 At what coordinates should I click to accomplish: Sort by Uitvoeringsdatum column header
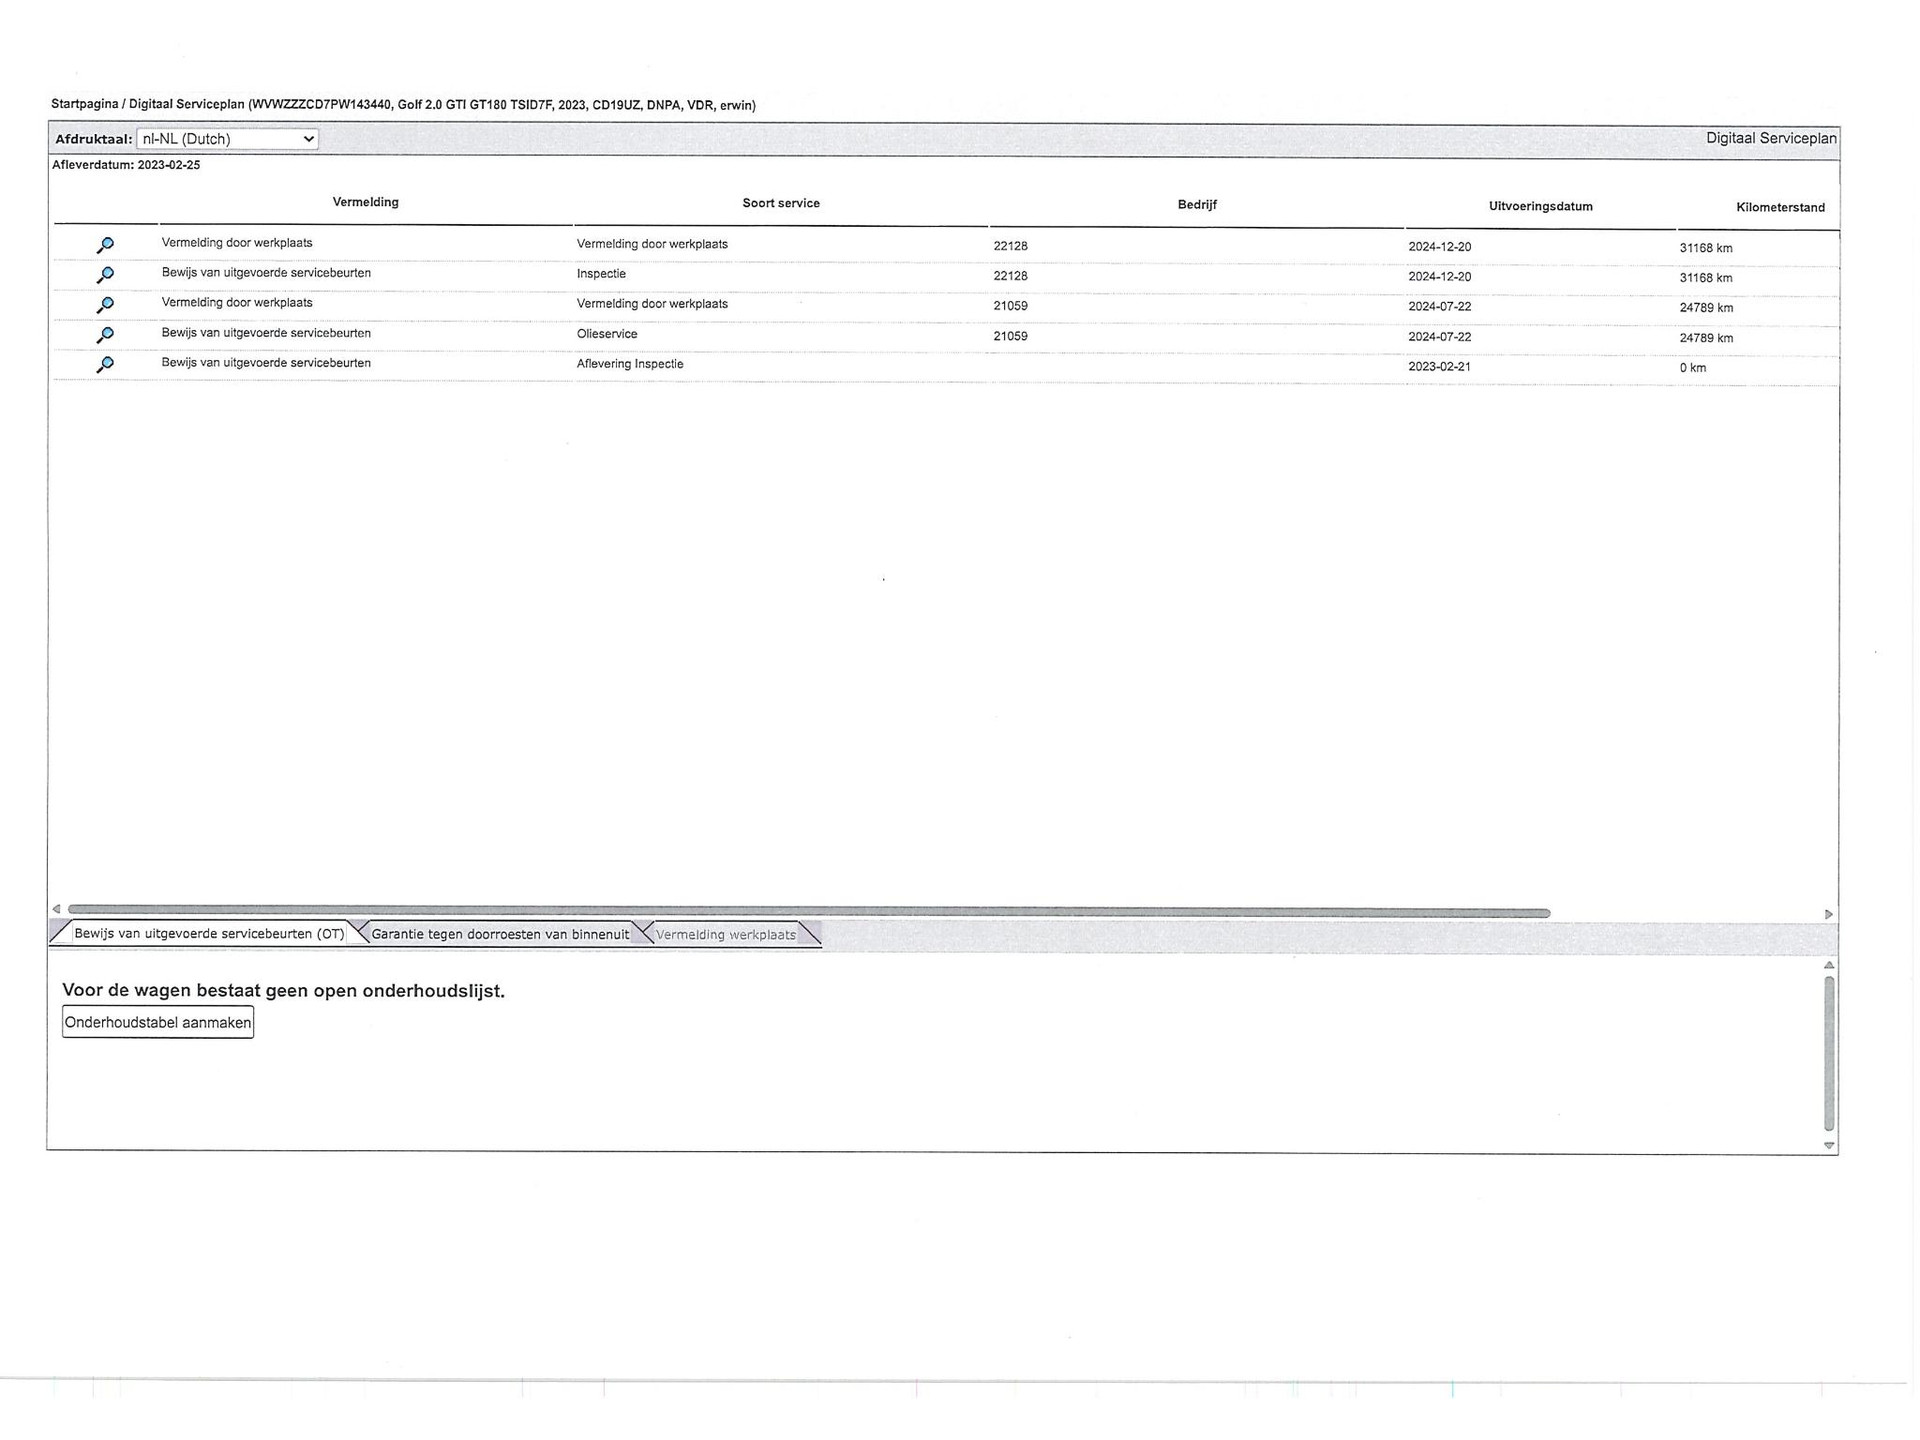pos(1540,206)
